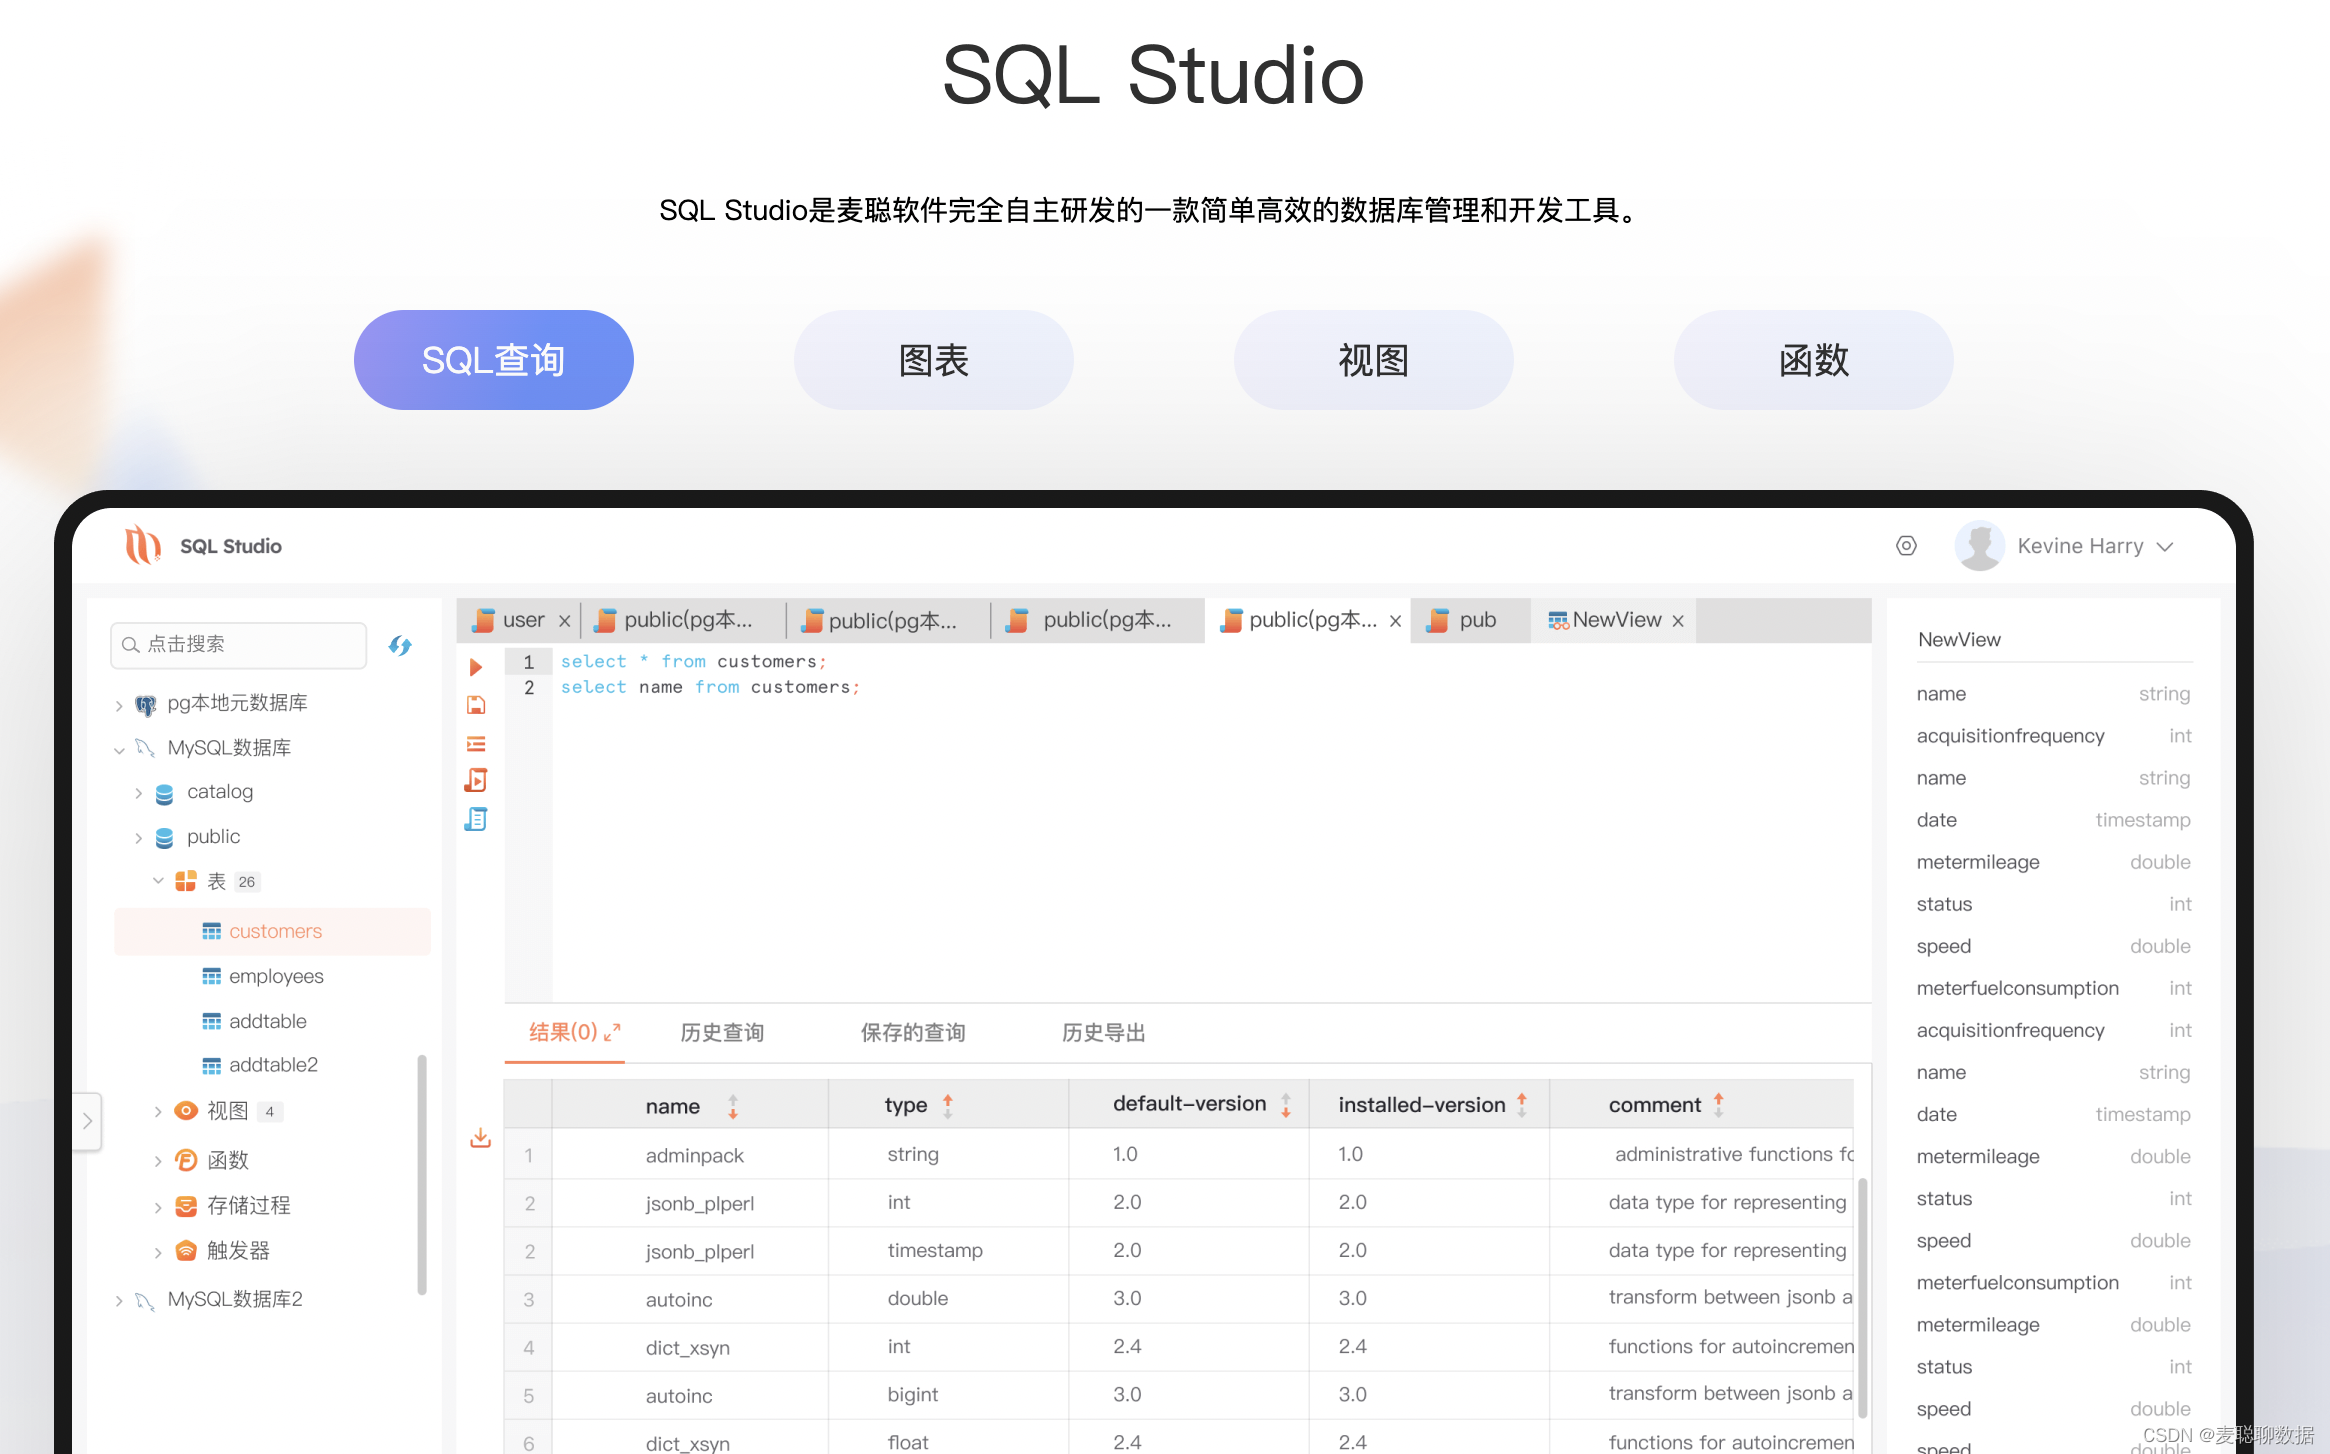The image size is (2330, 1454).
Task: Sort by the type column arrows
Action: click(947, 1105)
